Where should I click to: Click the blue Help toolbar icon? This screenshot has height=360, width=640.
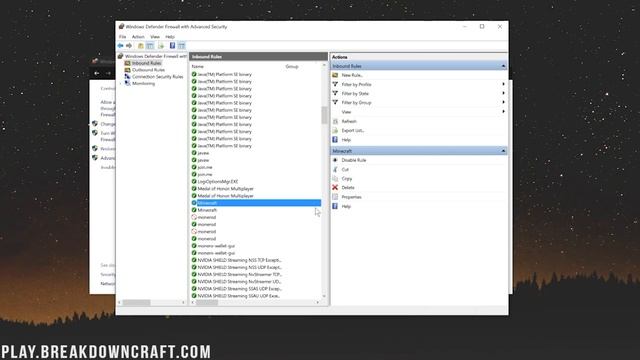pos(172,46)
